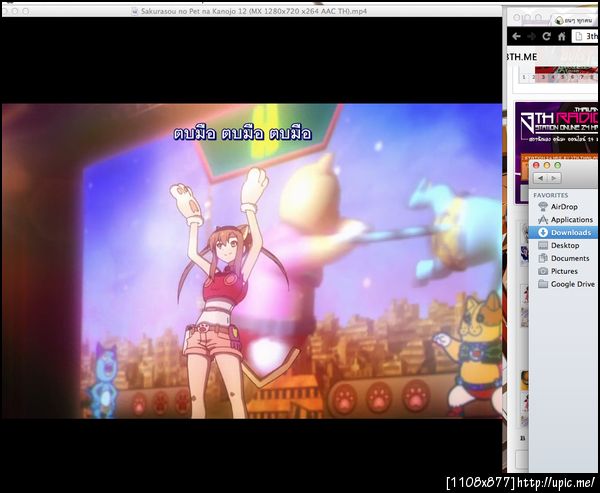Click the Desktop icon in sidebar
The image size is (600, 493).
coord(543,245)
